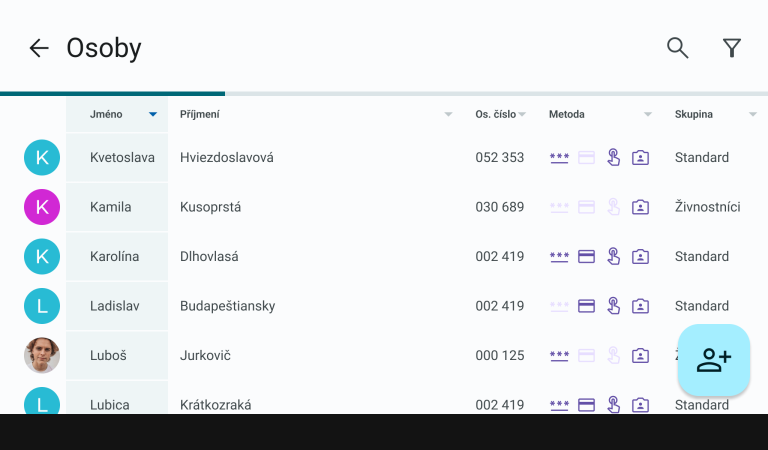Click the card icon in Lubica's row
The width and height of the screenshot is (768, 450).
click(587, 405)
